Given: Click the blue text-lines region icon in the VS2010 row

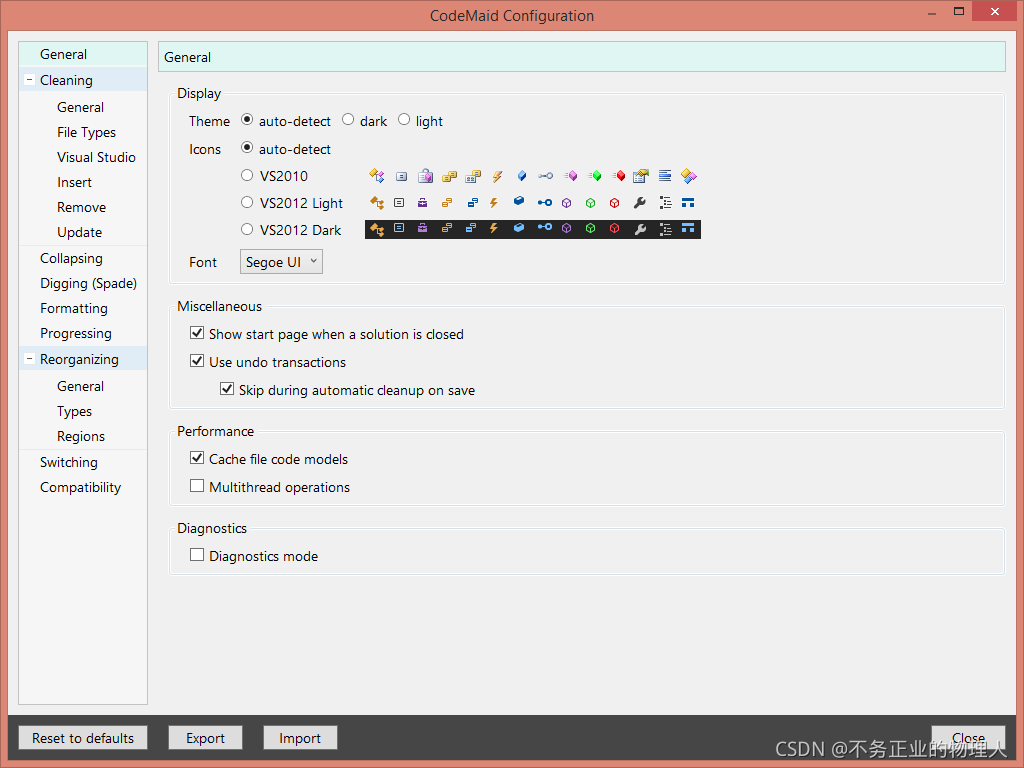Looking at the screenshot, I should 665,175.
